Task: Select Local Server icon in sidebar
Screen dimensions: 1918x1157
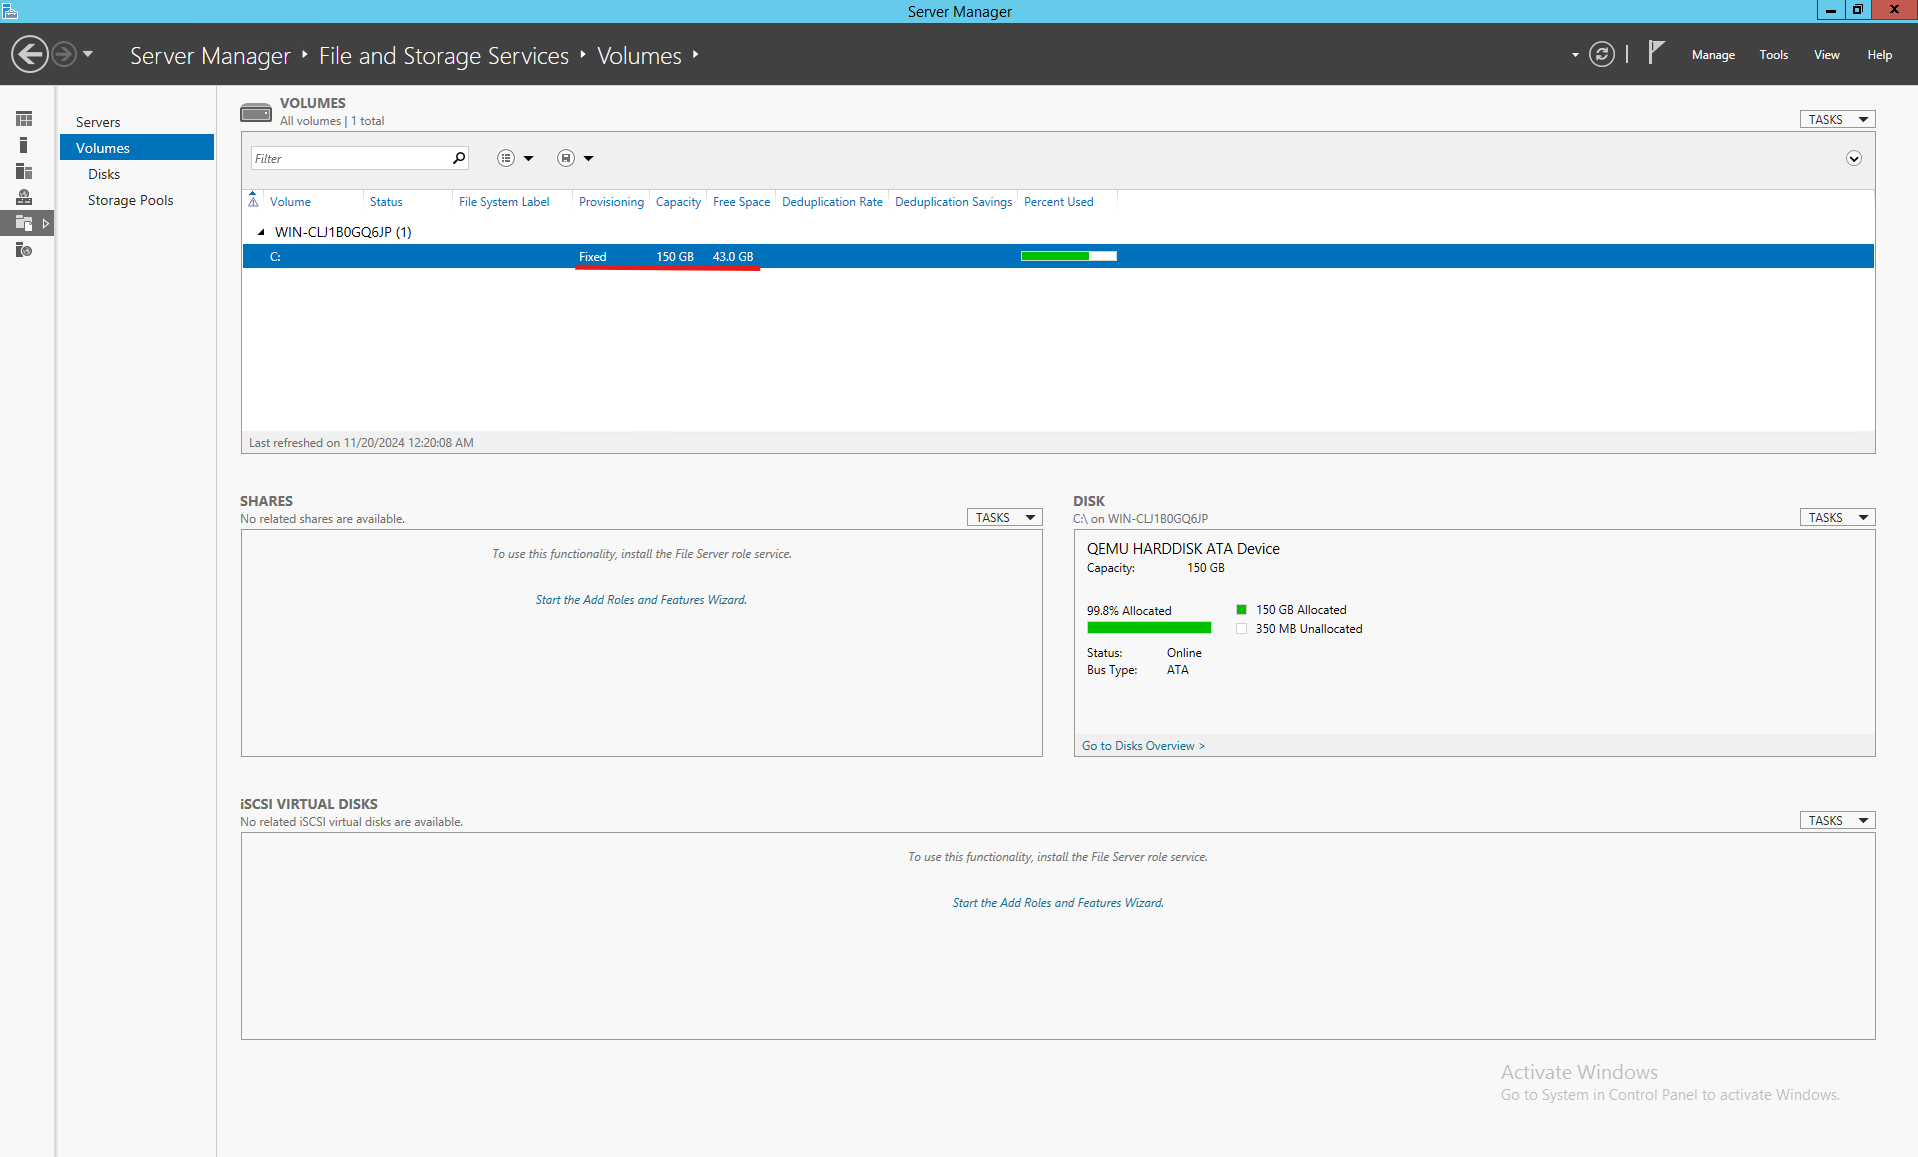Action: (24, 145)
